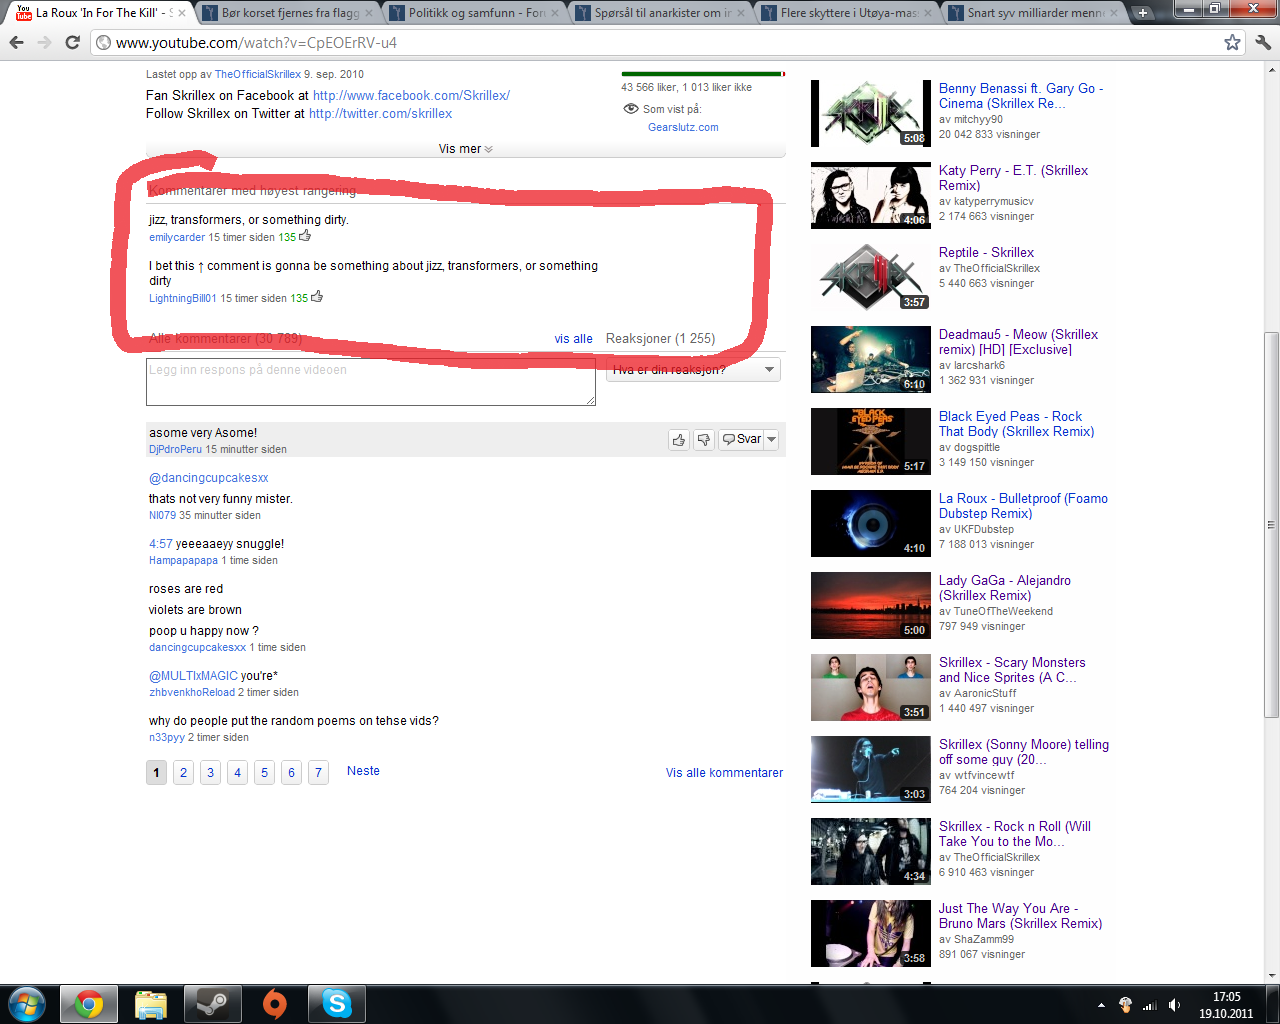
Task: Jump to timestamp 4:57 in comment
Action: pos(160,544)
